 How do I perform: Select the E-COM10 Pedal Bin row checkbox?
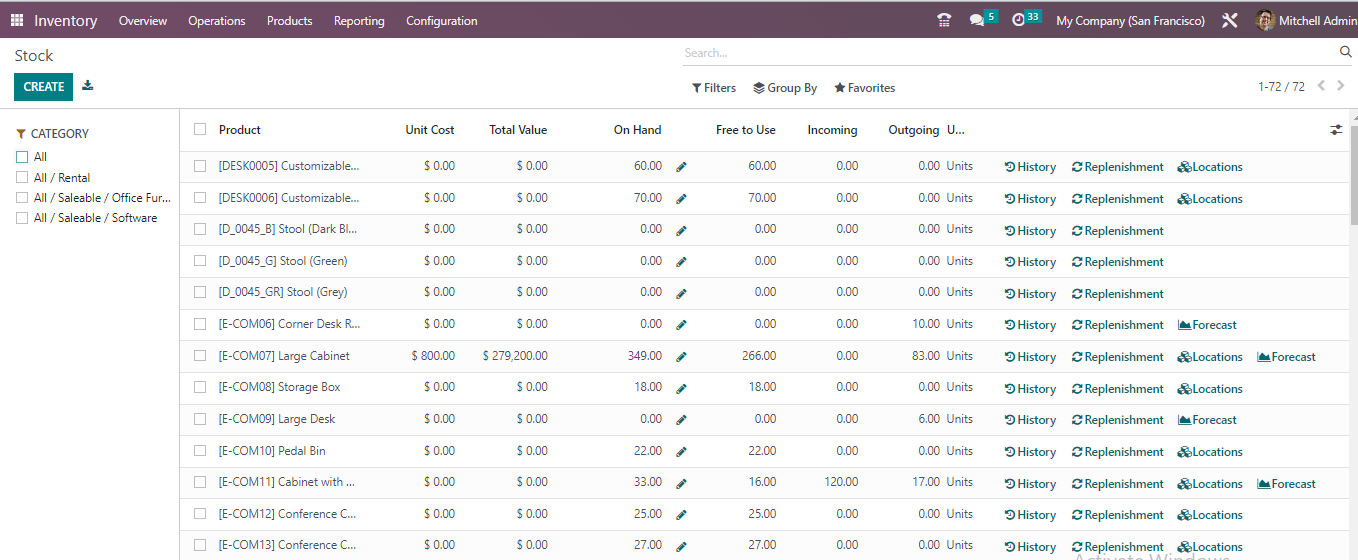tap(200, 450)
